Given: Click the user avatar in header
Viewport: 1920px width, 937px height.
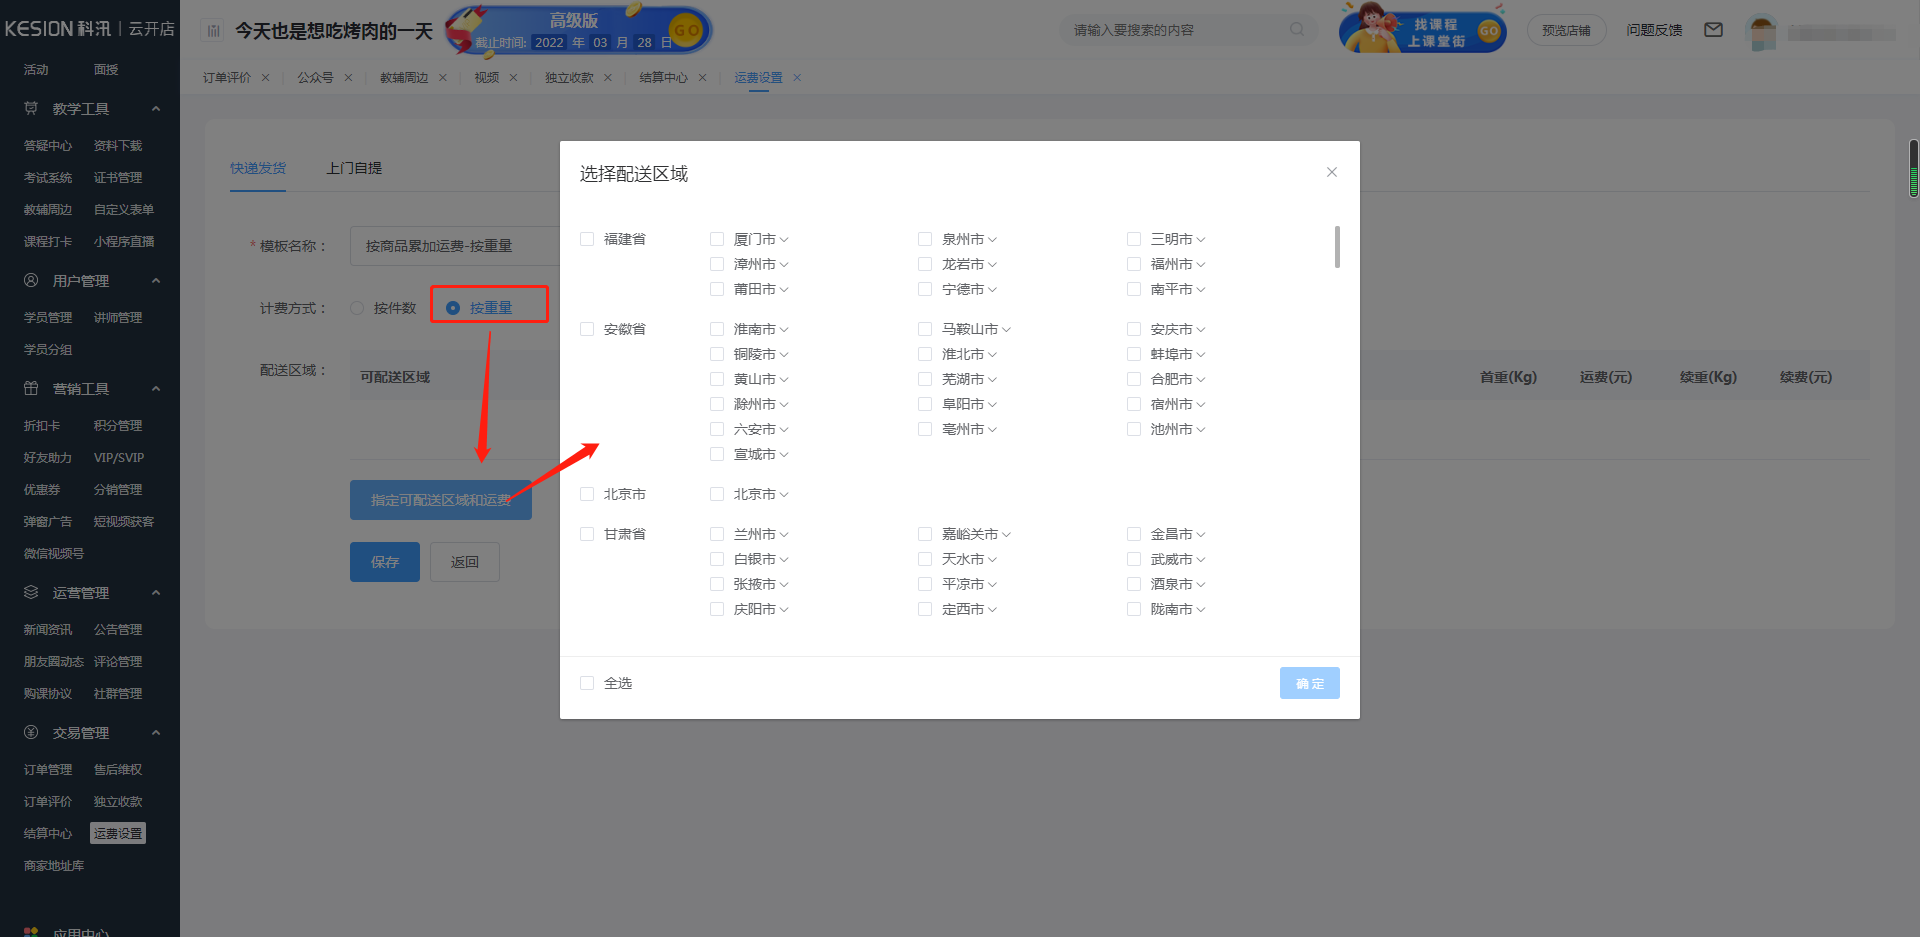Looking at the screenshot, I should (x=1762, y=31).
